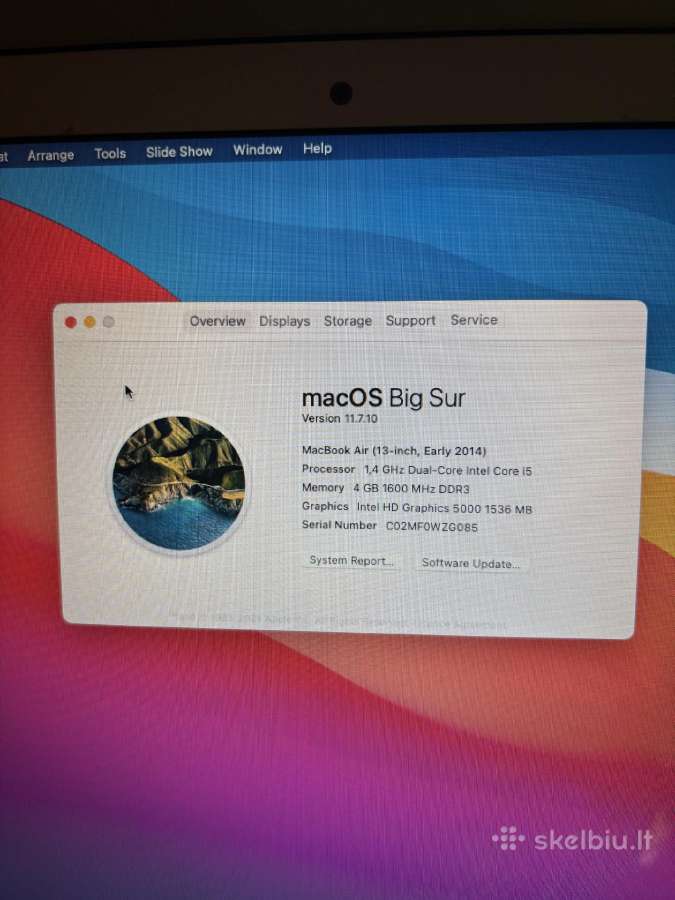Close the About This Mac window
This screenshot has height=900, width=675.
click(x=71, y=323)
